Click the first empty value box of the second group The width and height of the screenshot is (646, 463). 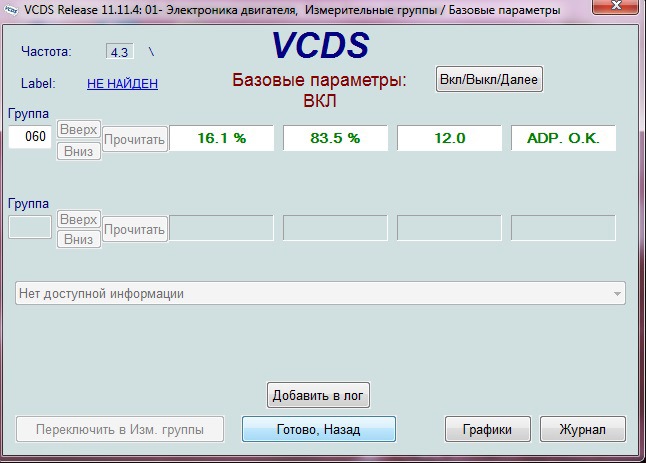pyautogui.click(x=222, y=228)
